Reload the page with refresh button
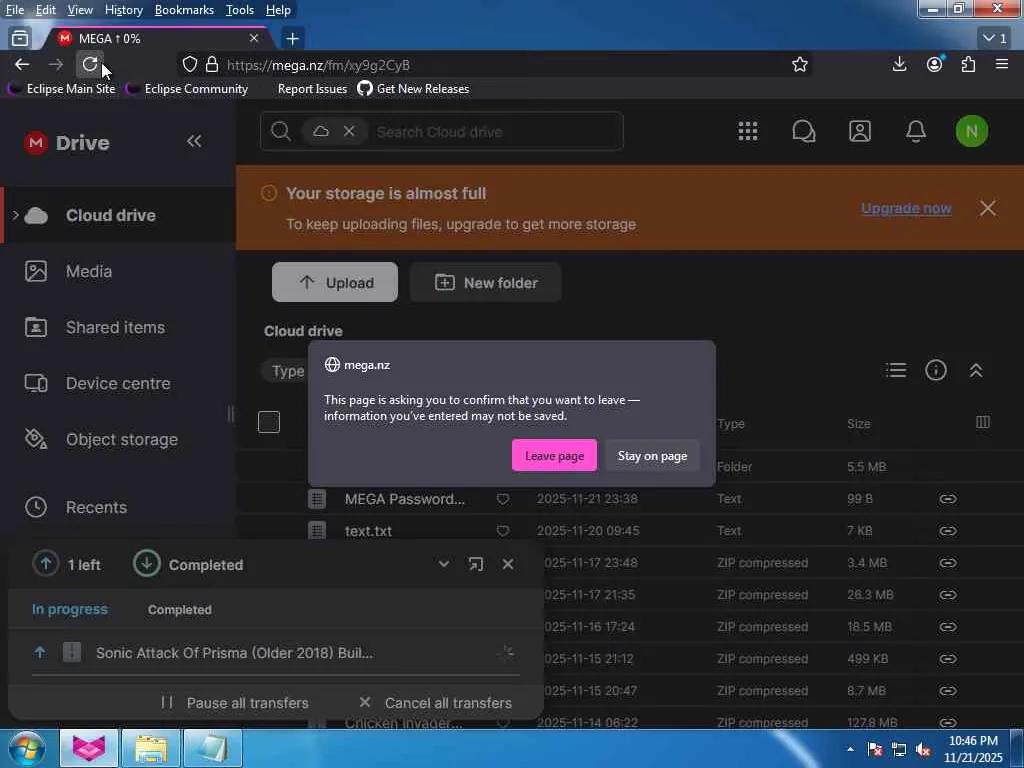Viewport: 1024px width, 768px height. 89,64
